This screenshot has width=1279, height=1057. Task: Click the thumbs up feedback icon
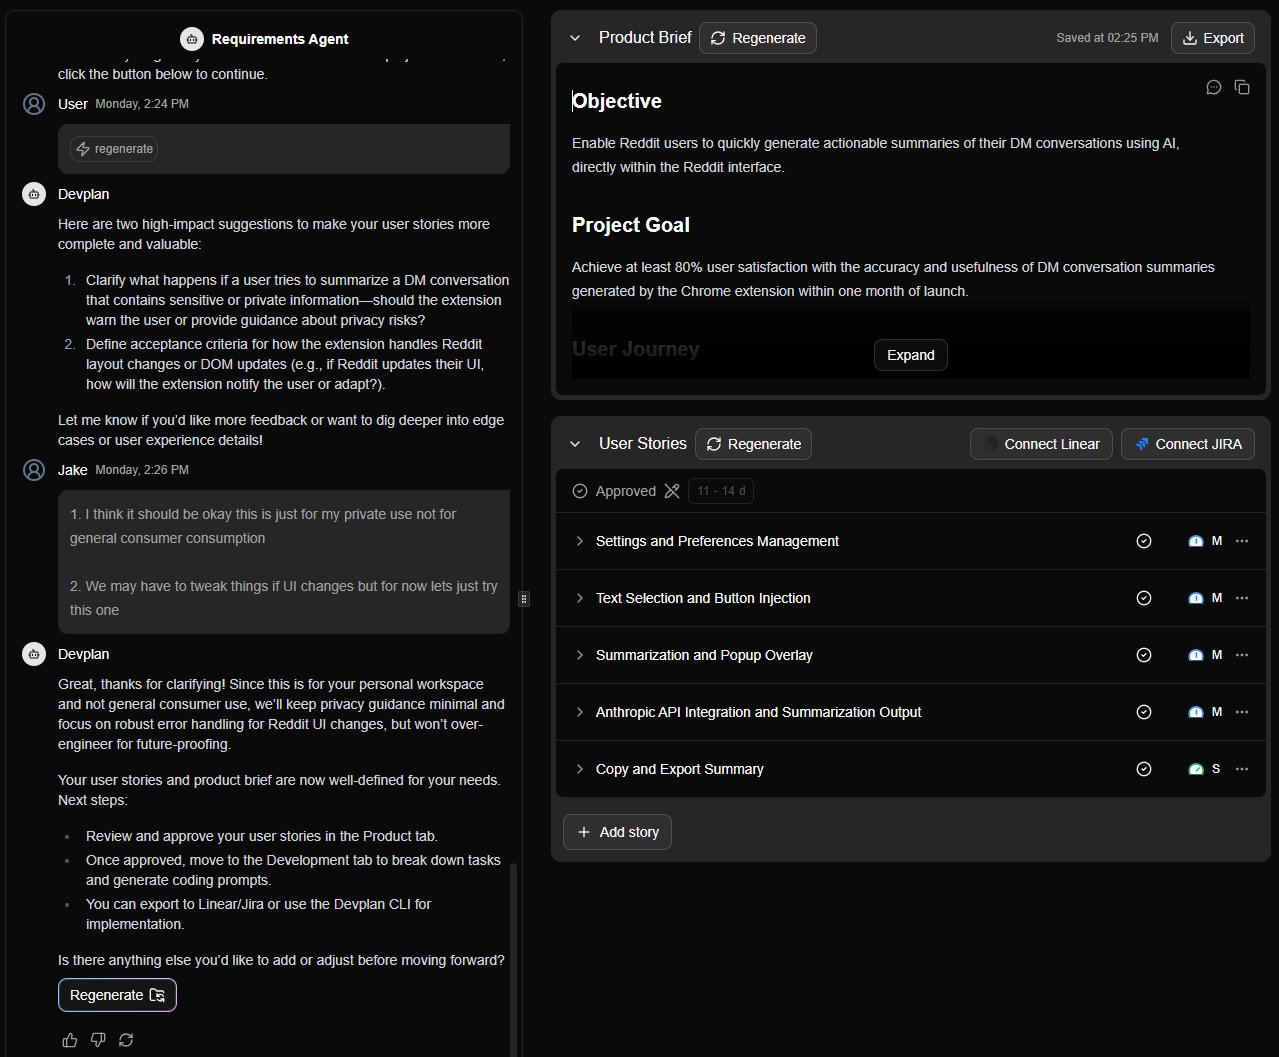pyautogui.click(x=70, y=1040)
